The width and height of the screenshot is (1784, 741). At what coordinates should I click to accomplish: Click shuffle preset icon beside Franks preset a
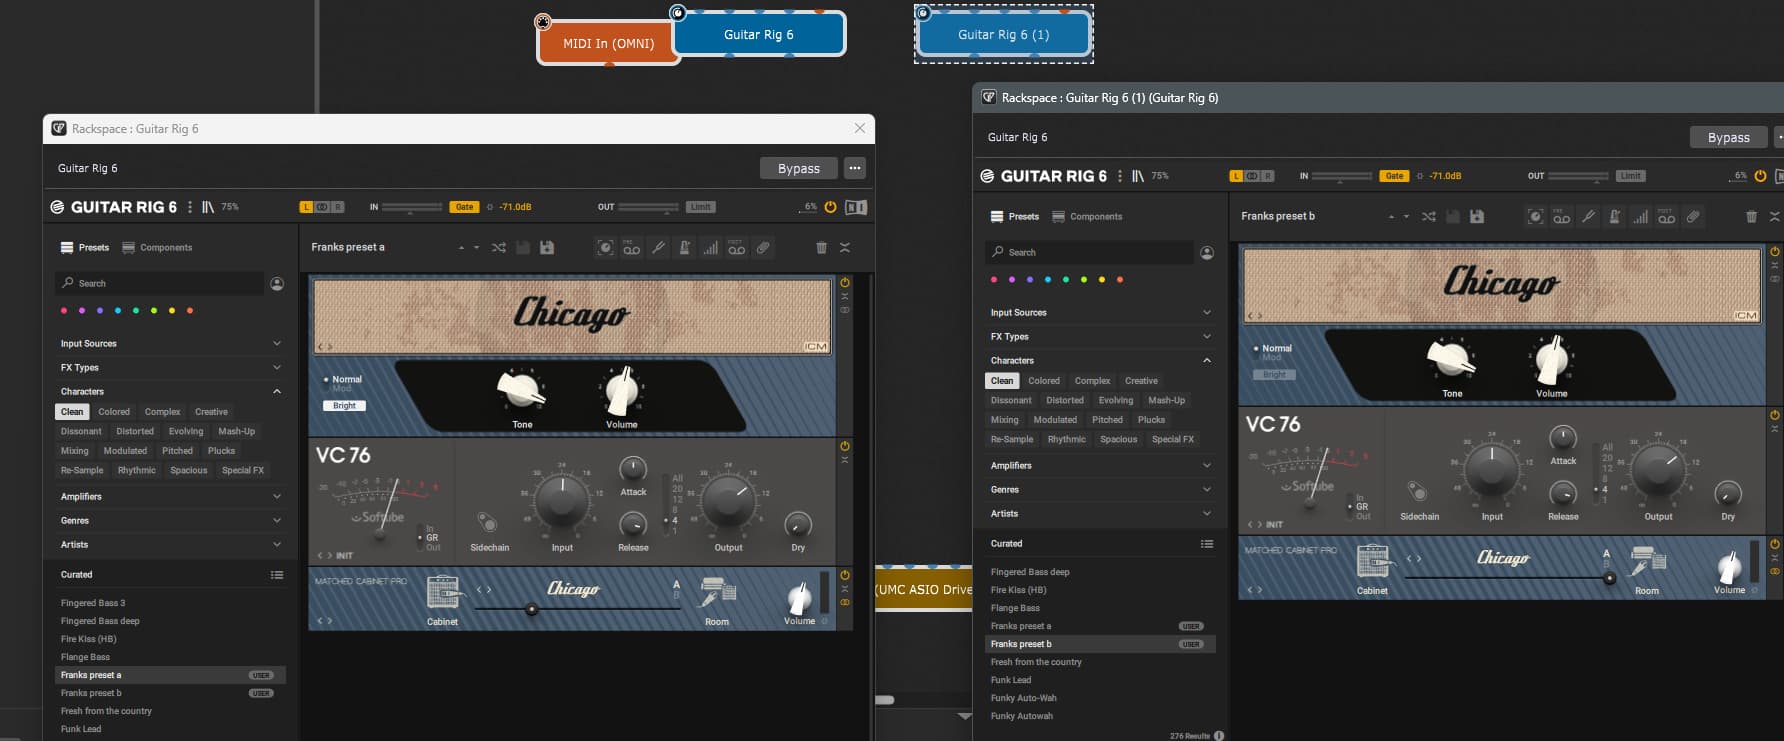pyautogui.click(x=499, y=247)
